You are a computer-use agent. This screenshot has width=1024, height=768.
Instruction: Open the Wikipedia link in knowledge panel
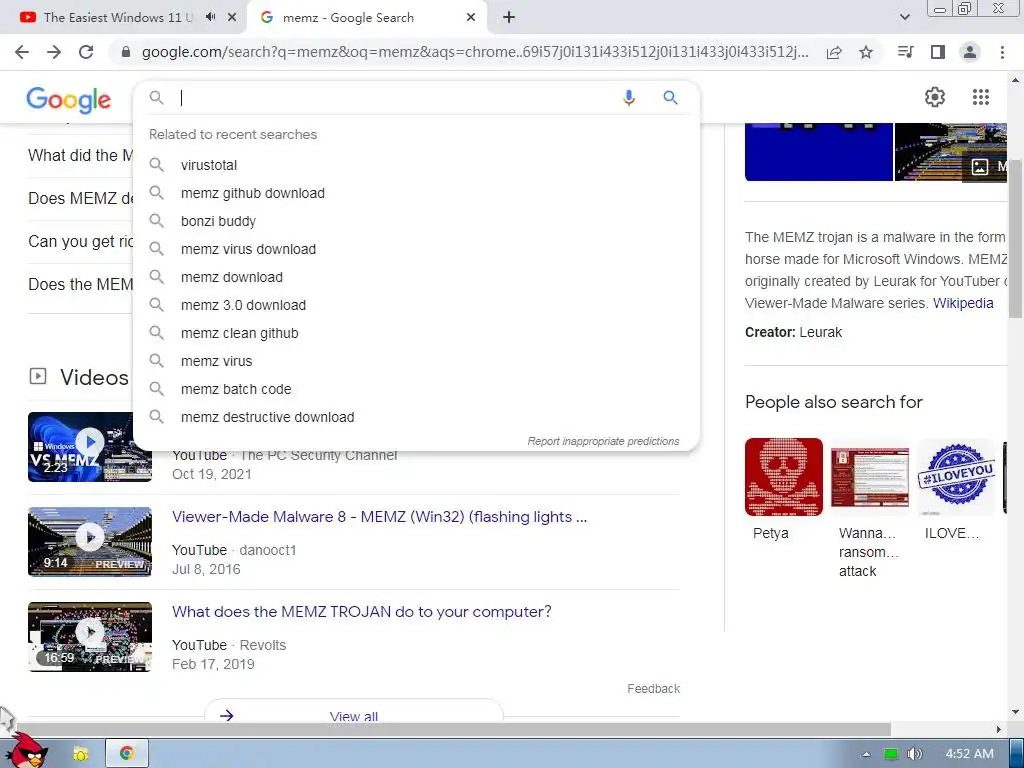click(x=963, y=303)
